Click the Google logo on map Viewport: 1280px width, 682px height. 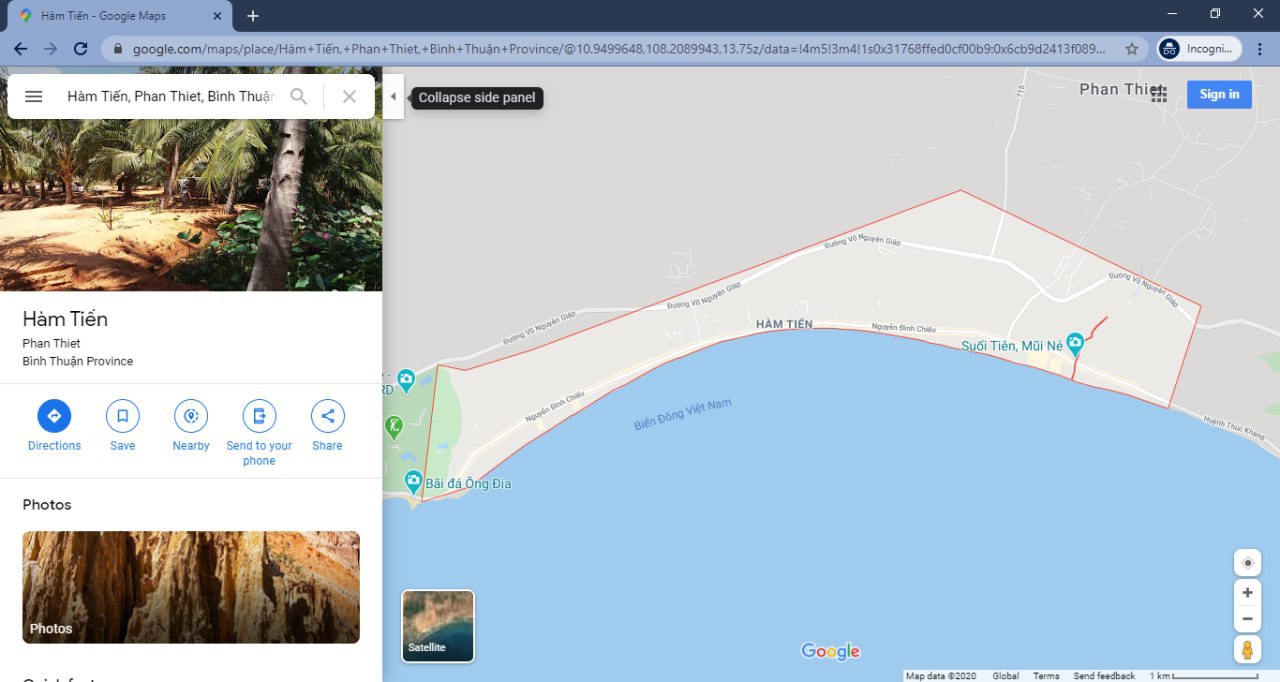pos(830,651)
